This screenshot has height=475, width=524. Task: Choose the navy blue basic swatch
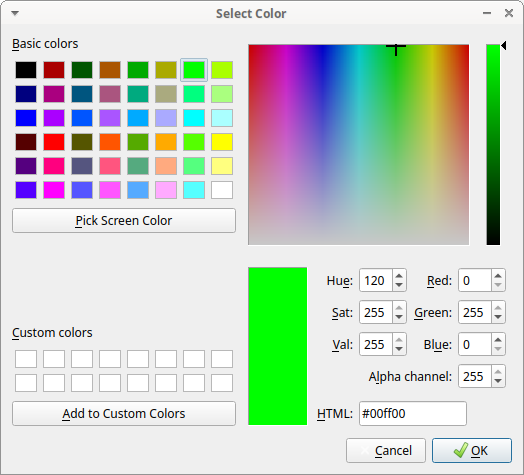tap(26, 94)
